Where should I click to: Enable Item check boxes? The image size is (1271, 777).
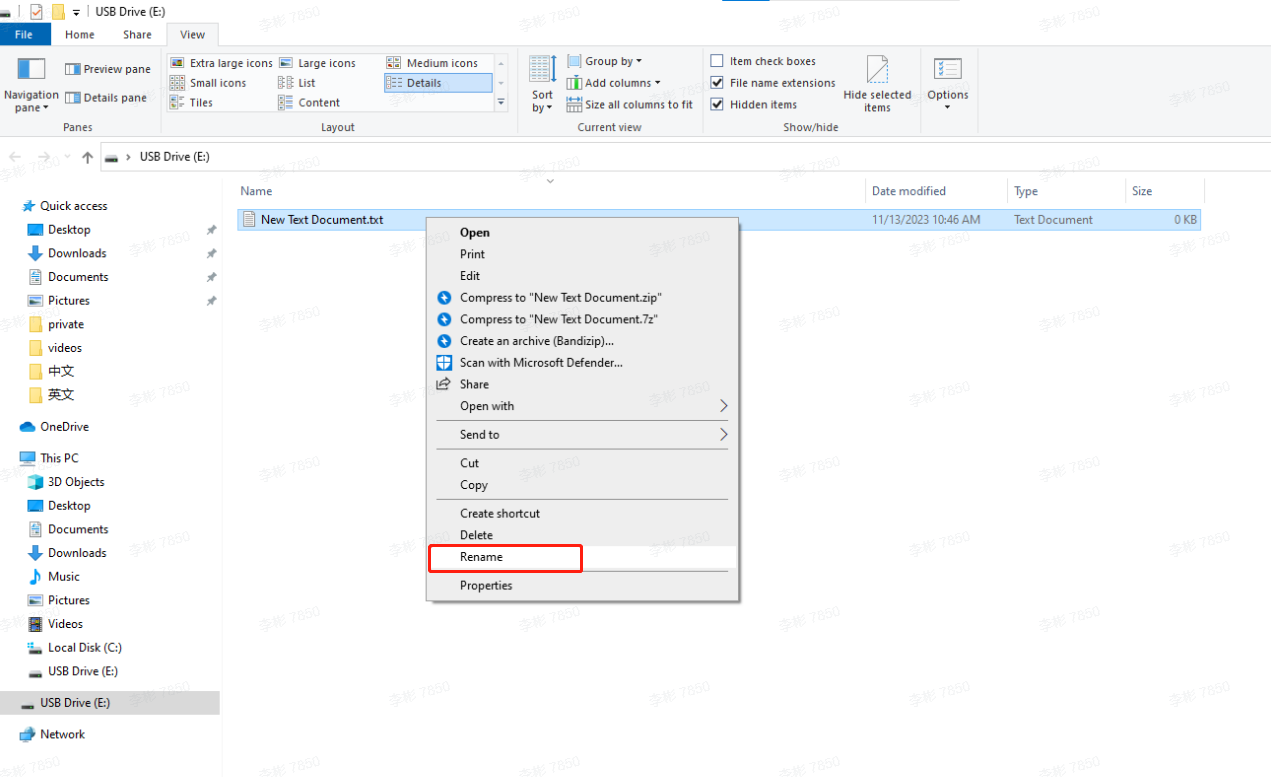[717, 60]
